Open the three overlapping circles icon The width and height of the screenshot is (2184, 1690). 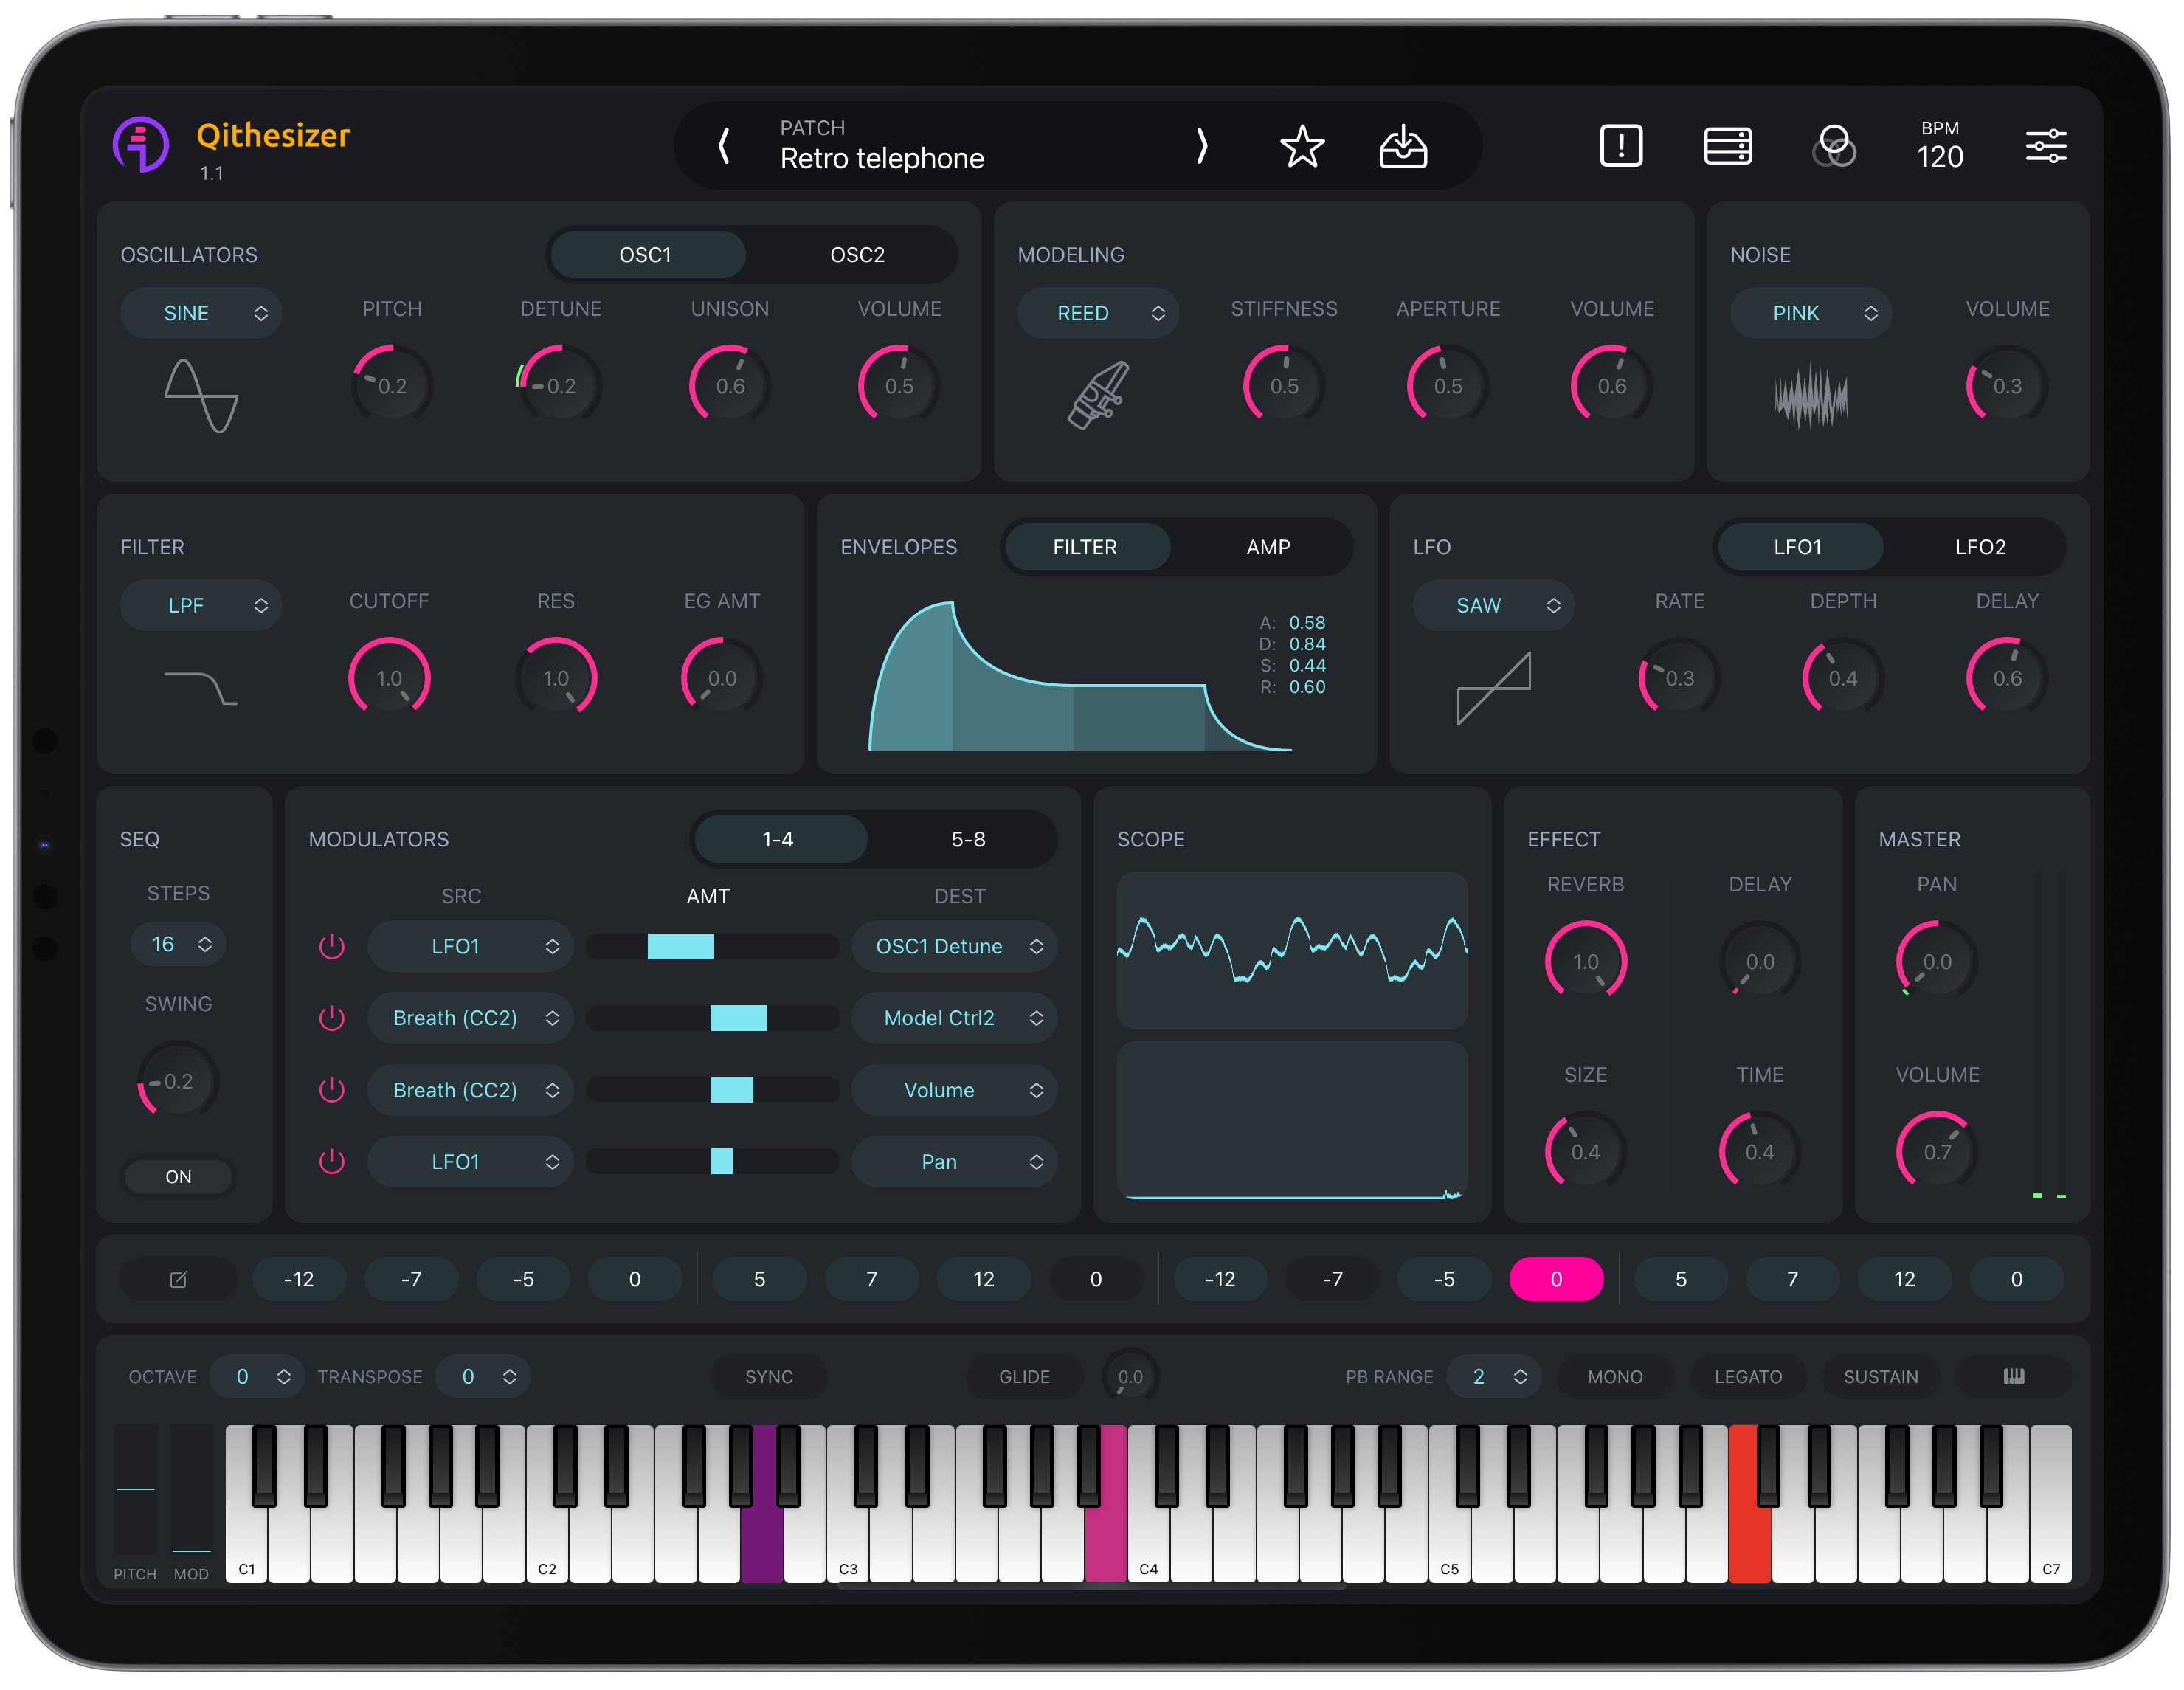click(x=1834, y=146)
